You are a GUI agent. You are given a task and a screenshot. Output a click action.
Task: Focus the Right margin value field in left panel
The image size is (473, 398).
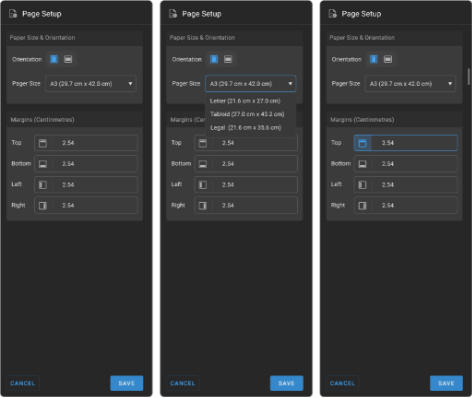pos(86,205)
